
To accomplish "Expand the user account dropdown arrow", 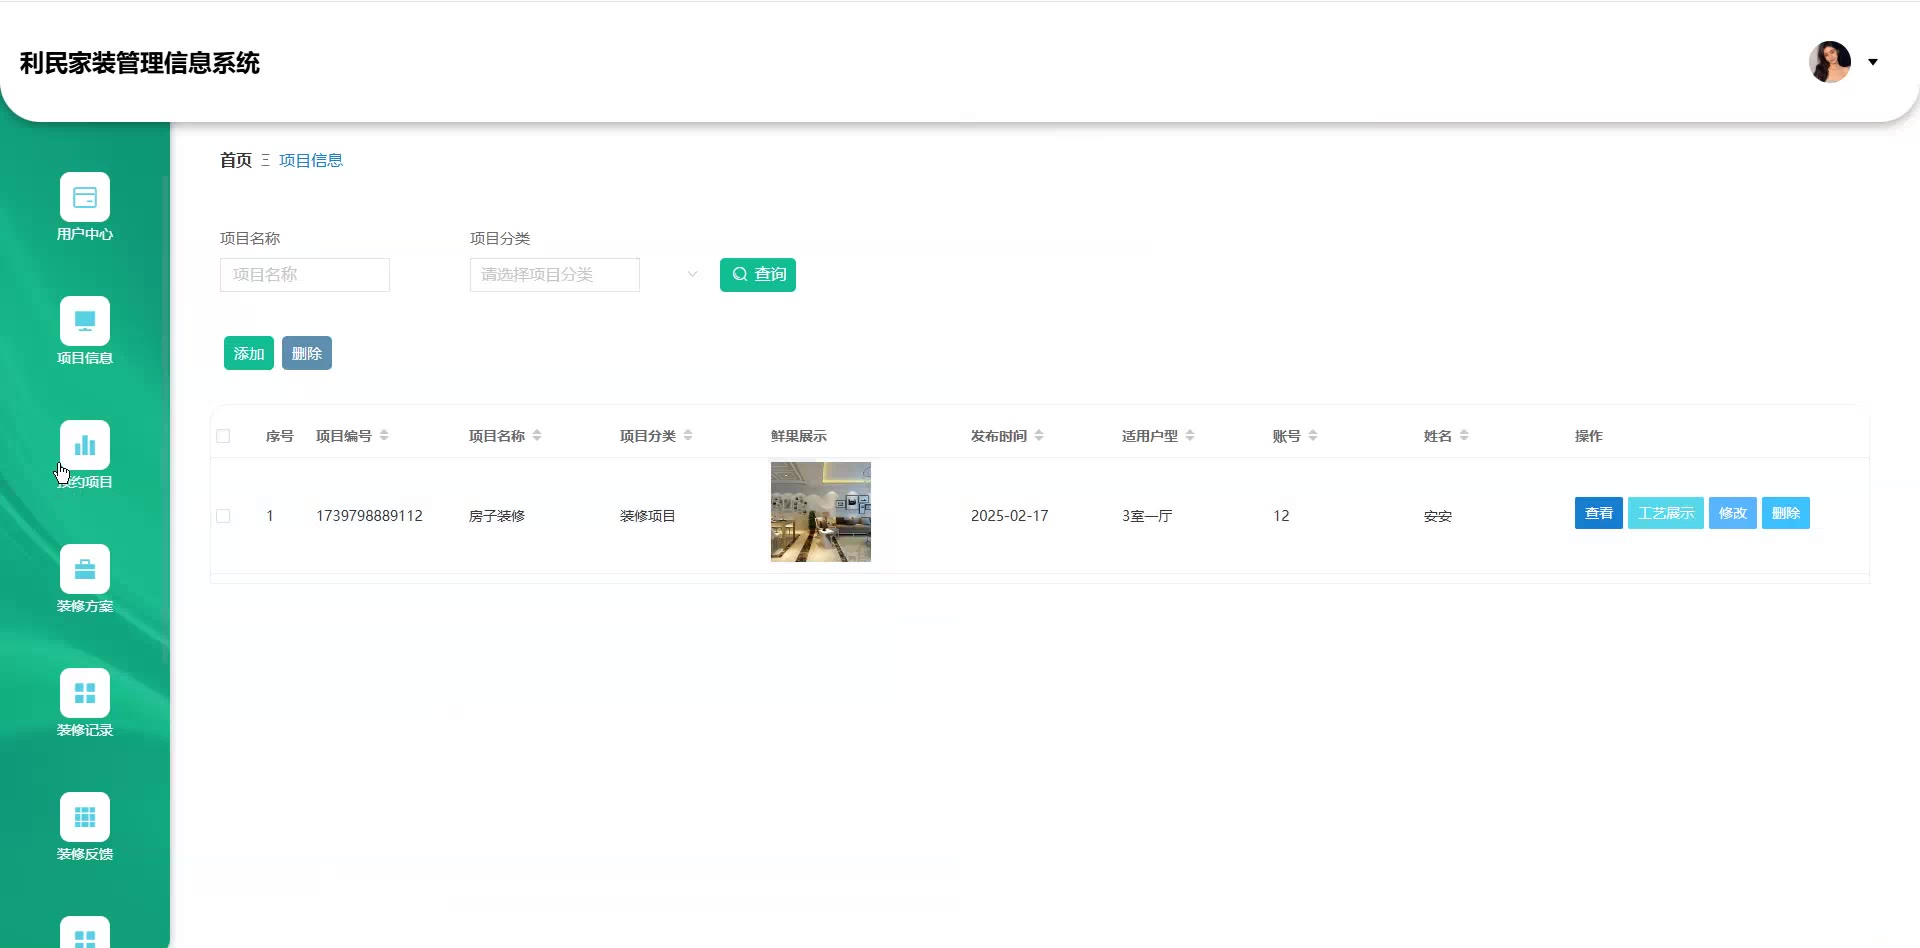I will [1873, 62].
